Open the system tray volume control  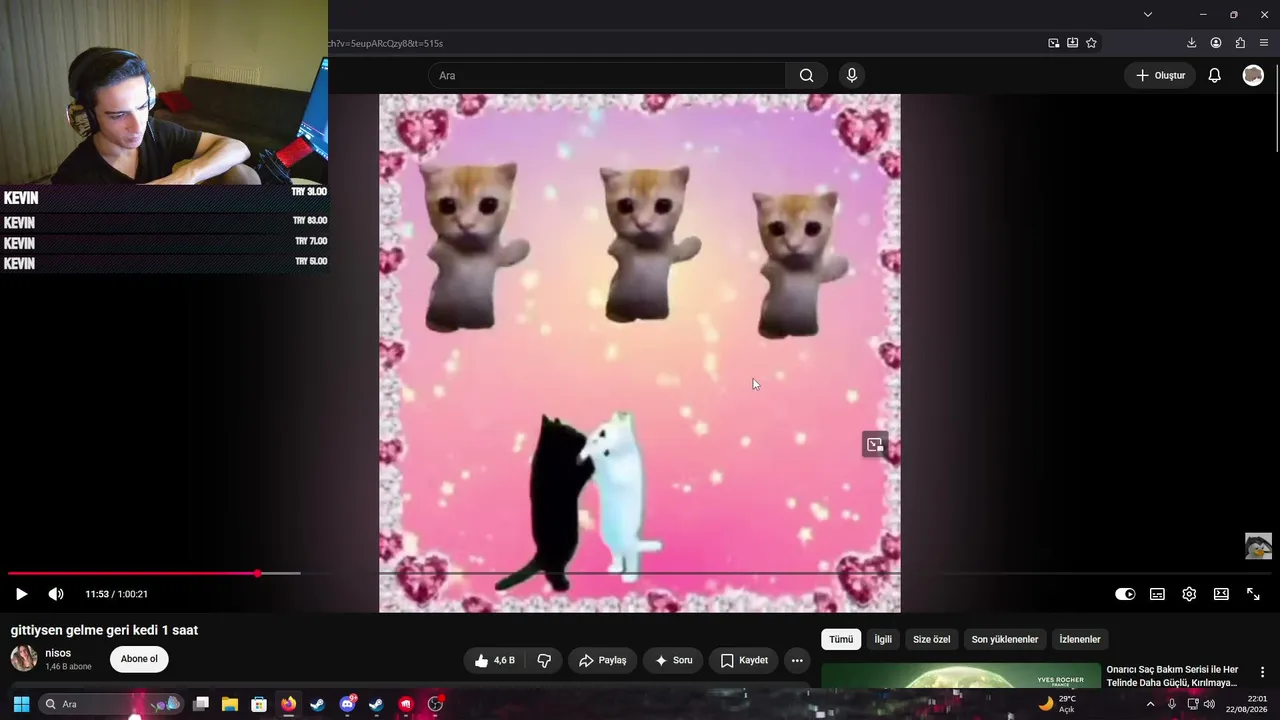pyautogui.click(x=1209, y=704)
